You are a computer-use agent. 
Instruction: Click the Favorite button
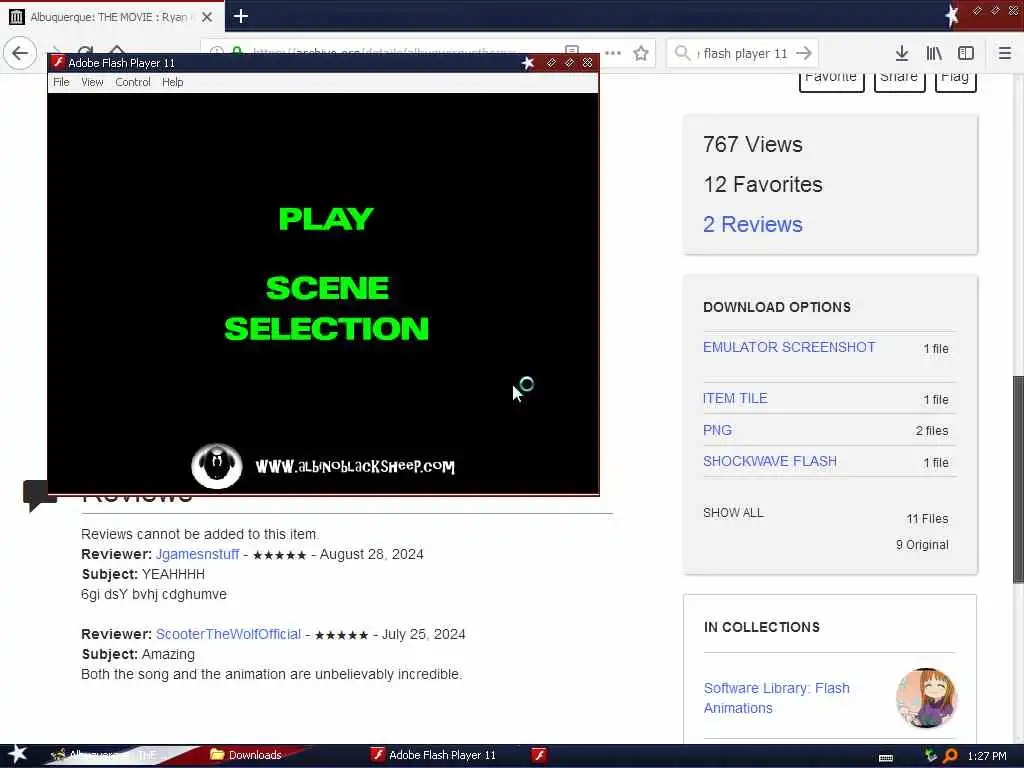831,81
